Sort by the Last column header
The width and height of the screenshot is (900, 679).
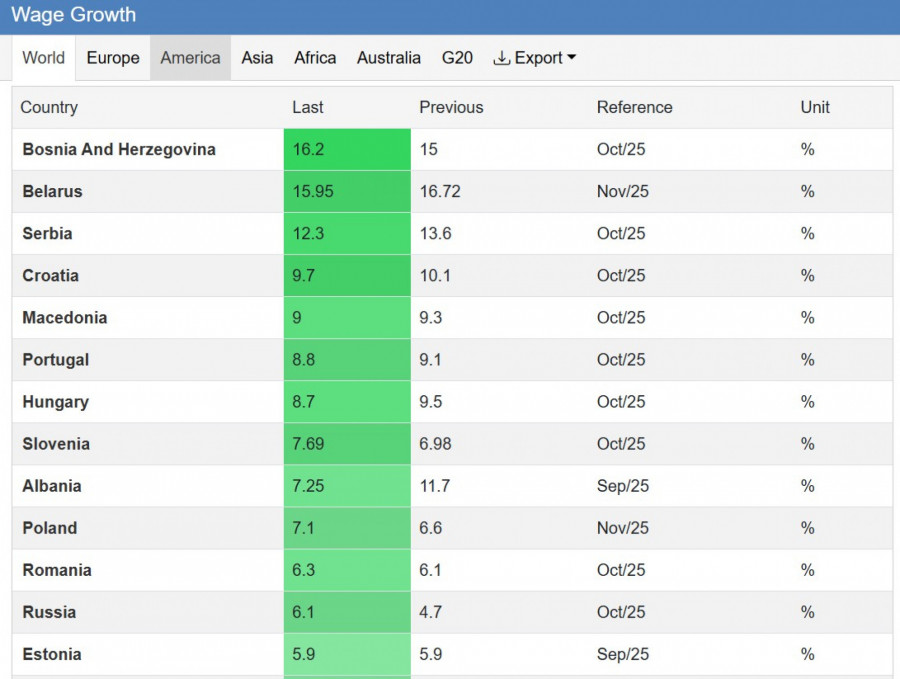[x=308, y=108]
